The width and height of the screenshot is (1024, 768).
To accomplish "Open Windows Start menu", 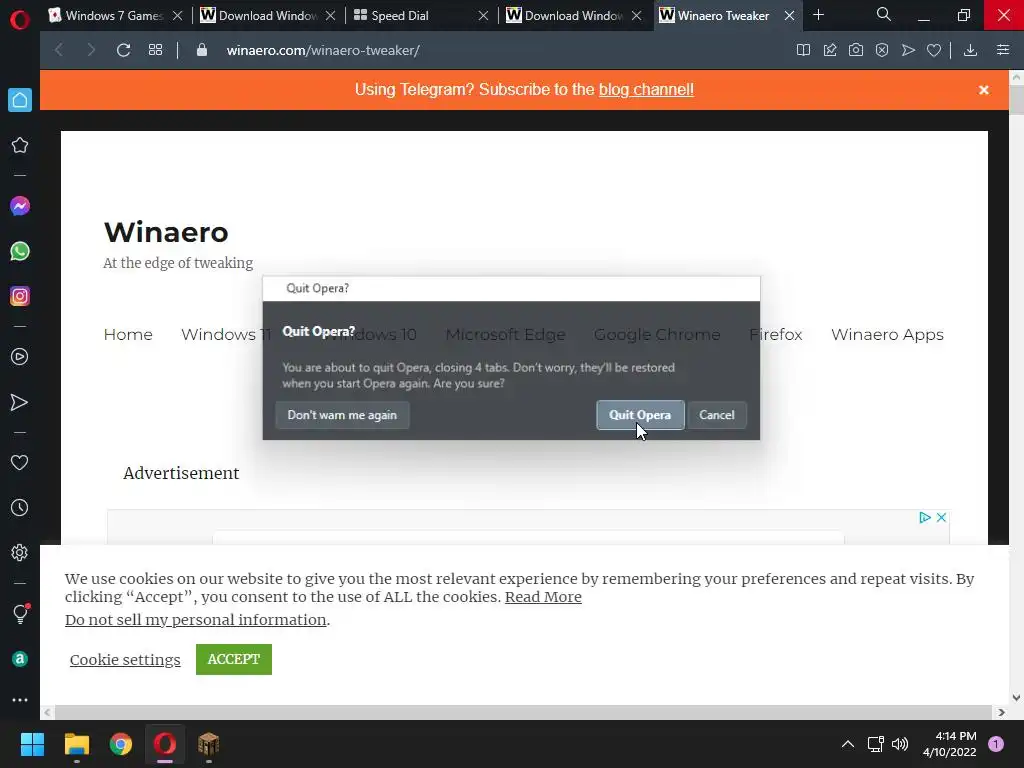I will (32, 744).
